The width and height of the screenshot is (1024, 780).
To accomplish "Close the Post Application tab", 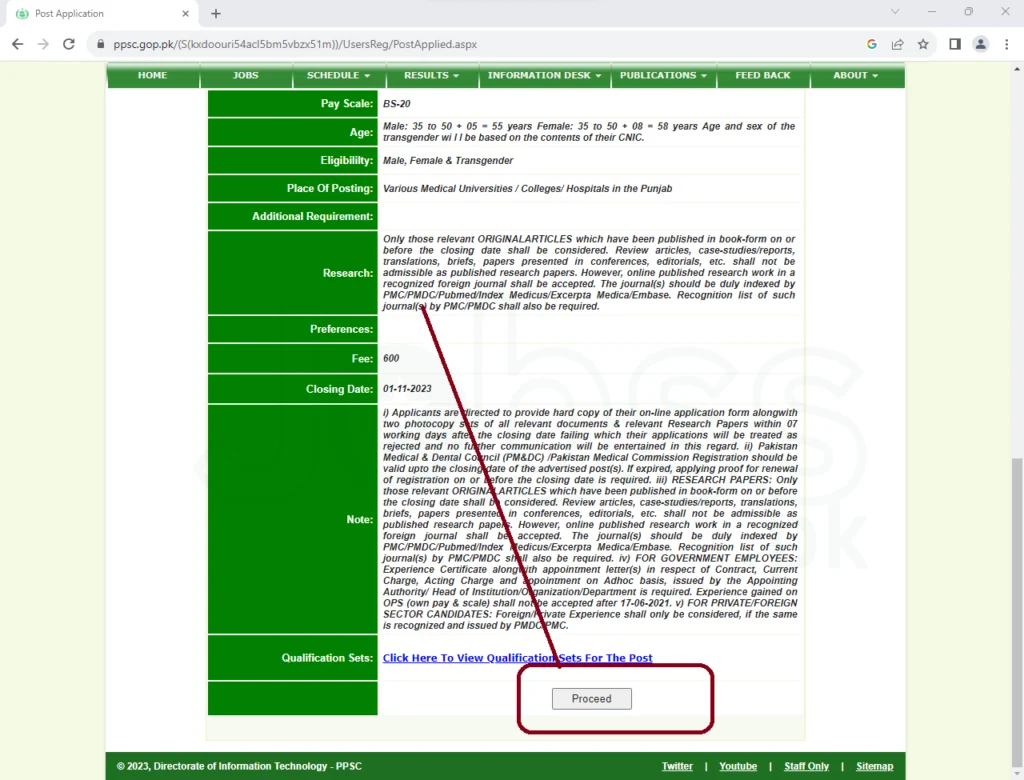I will pyautogui.click(x=185, y=13).
